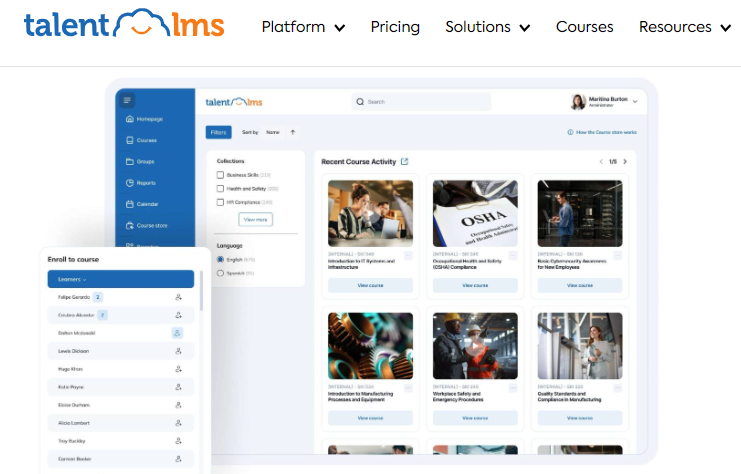Check the Health and Safety checkbox
Image resolution: width=741 pixels, height=474 pixels.
click(220, 189)
